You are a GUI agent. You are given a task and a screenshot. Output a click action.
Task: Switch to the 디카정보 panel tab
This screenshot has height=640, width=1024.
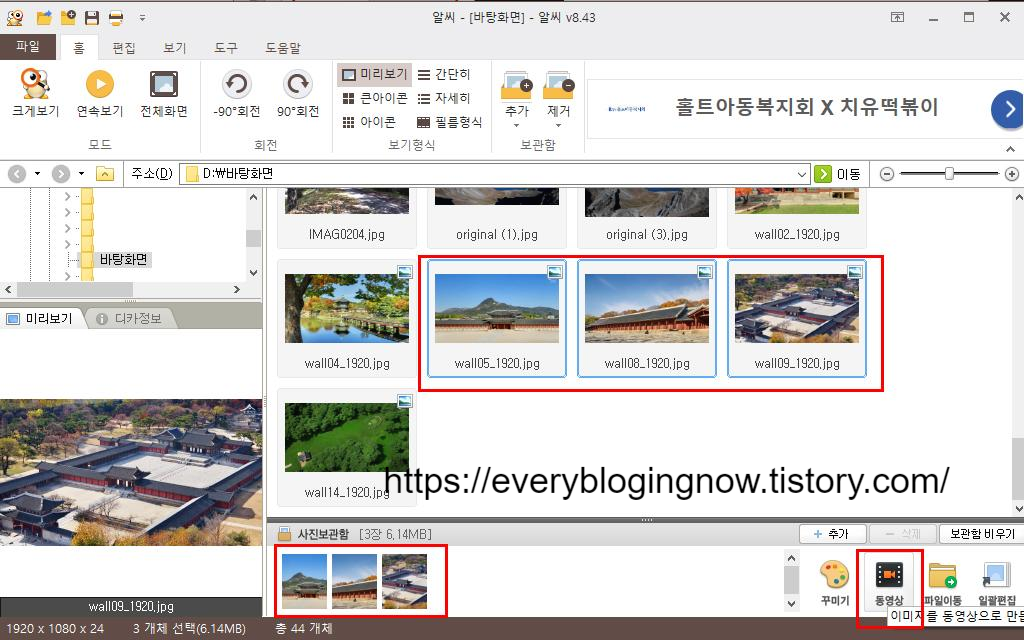tap(129, 318)
